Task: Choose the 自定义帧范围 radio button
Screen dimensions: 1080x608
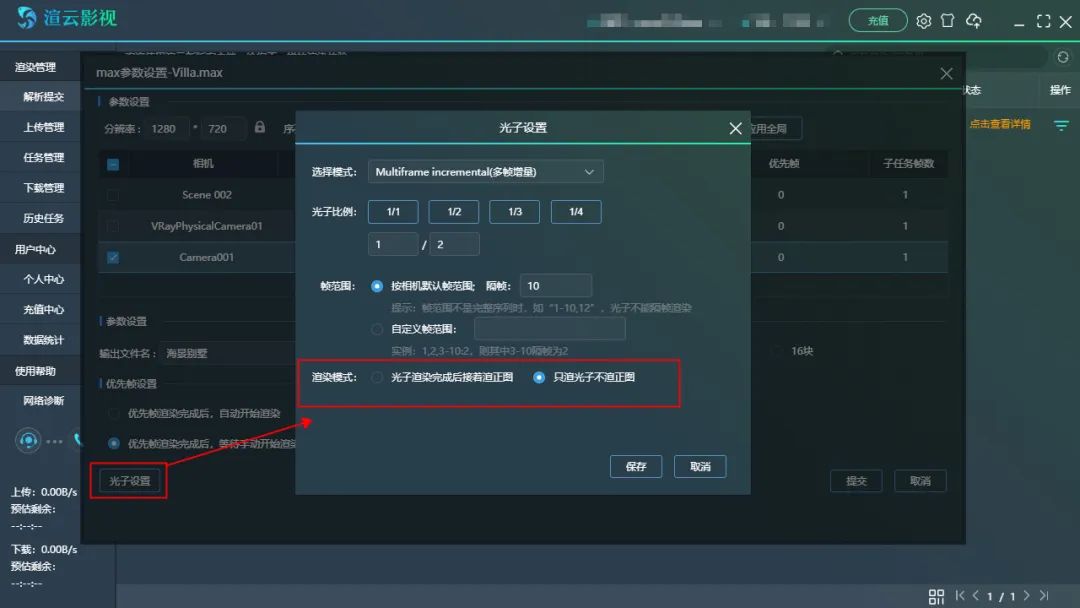Action: click(377, 329)
